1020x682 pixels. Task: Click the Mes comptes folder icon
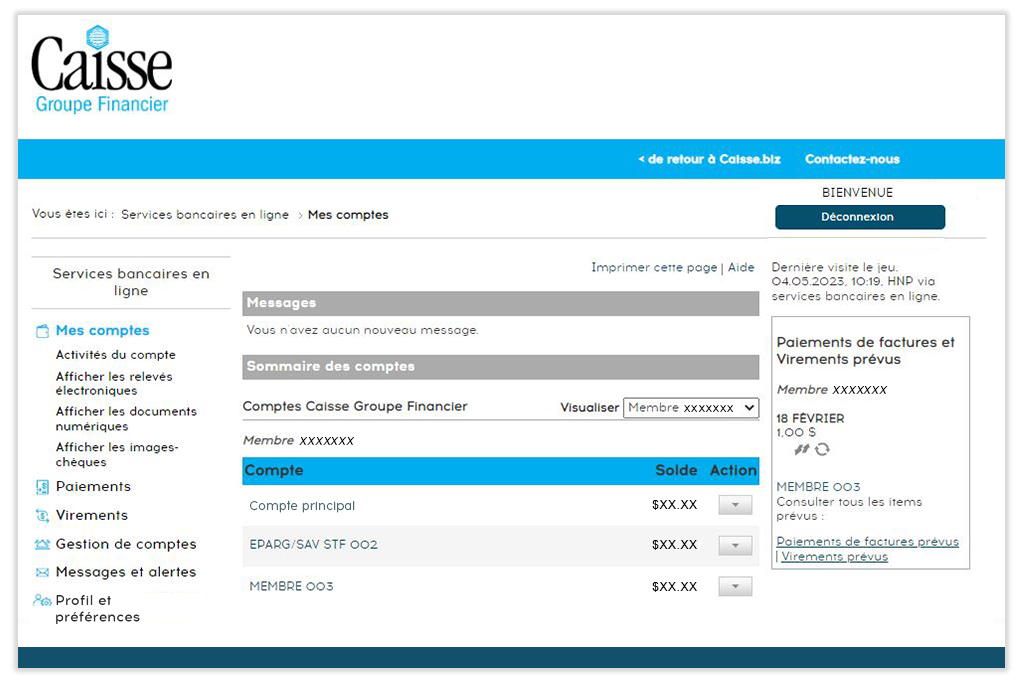coord(42,331)
